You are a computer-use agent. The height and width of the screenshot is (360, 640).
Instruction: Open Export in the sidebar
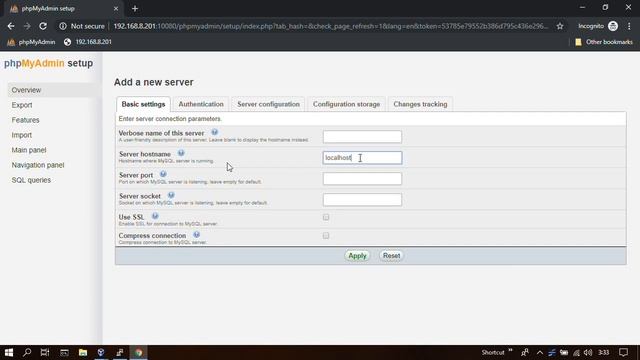tap(22, 105)
